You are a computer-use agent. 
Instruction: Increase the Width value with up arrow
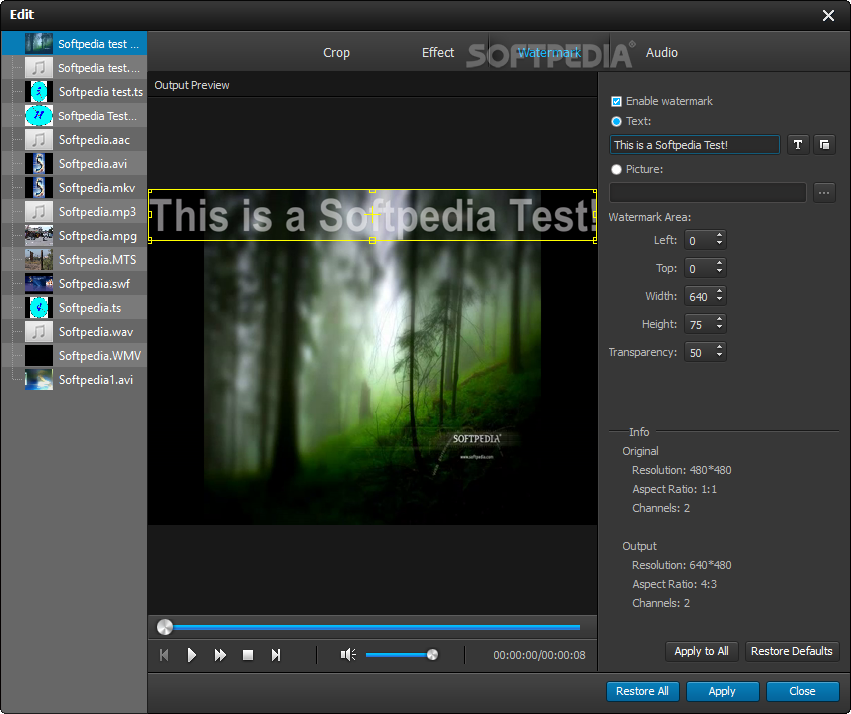pos(720,292)
